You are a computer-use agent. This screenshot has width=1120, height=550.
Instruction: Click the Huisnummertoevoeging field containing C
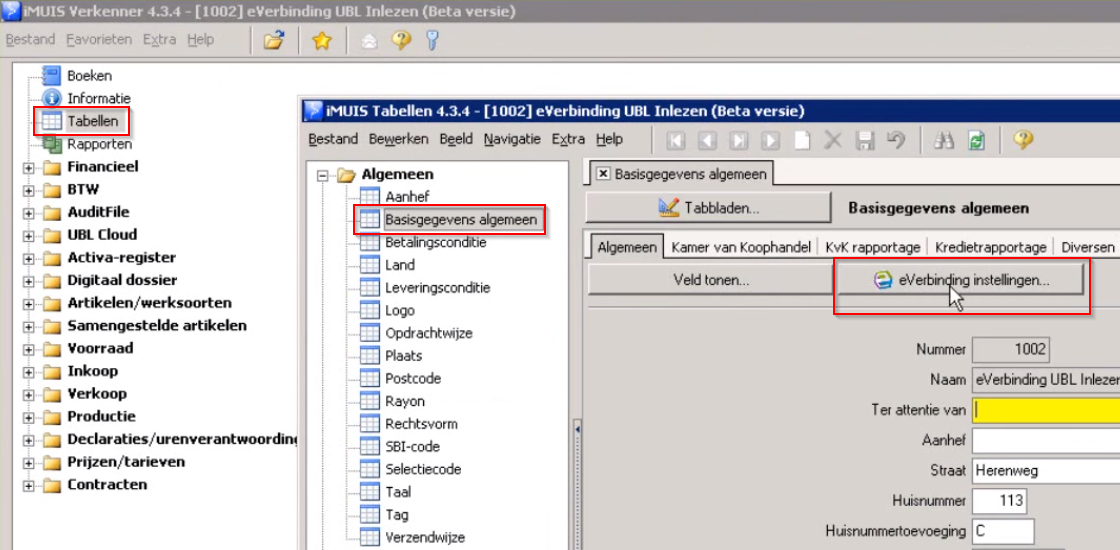(1004, 531)
